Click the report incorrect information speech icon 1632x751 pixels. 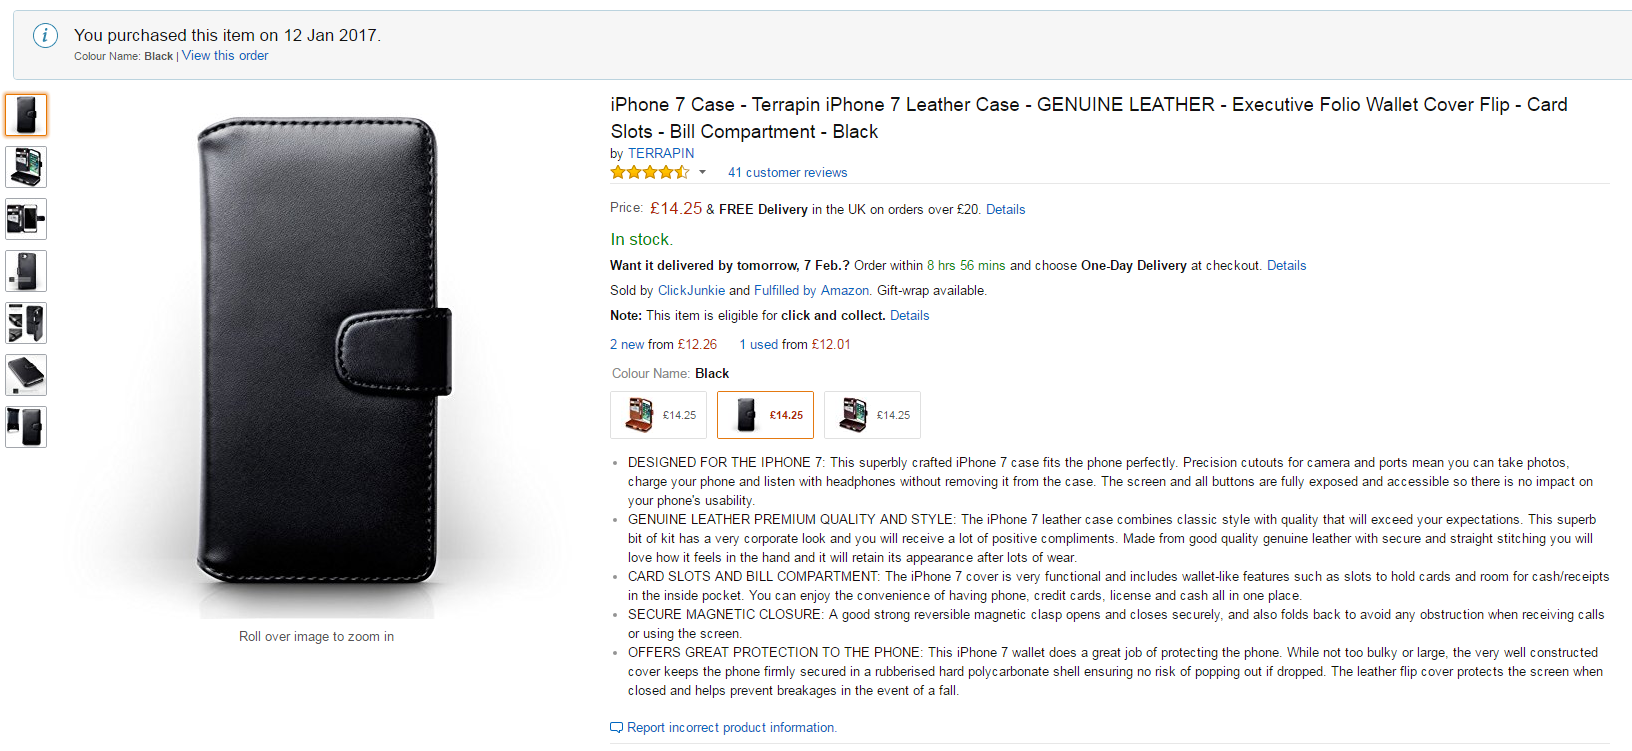point(616,727)
